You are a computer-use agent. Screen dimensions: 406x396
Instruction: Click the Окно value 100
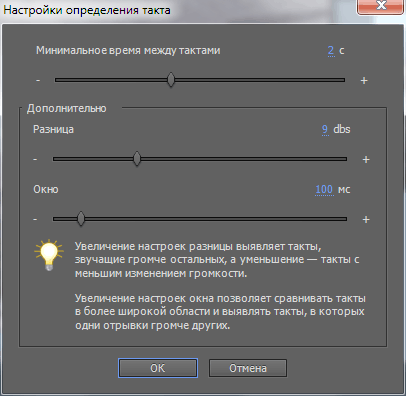click(x=324, y=190)
